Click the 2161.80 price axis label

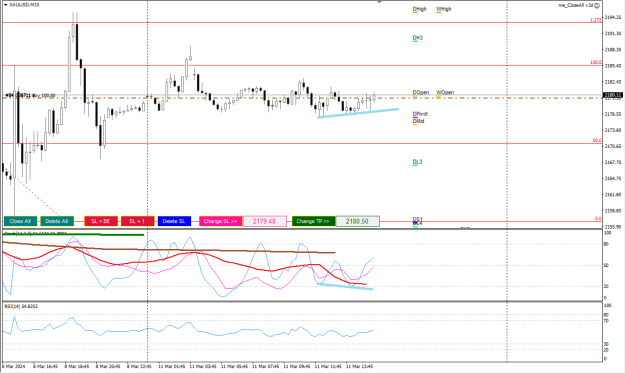[613, 195]
